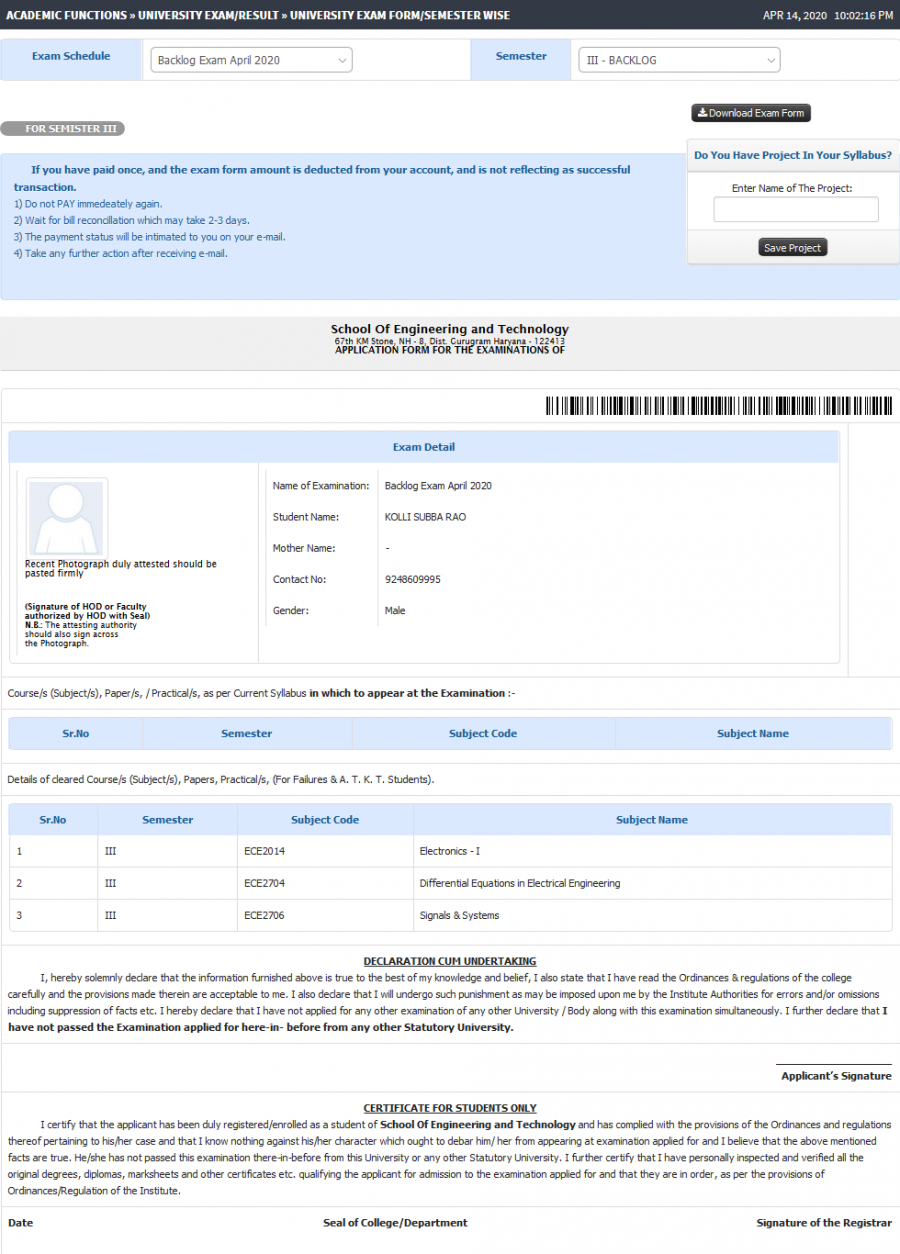Open the Semester dropdown showing III - BACKLOG
Image resolution: width=900 pixels, height=1254 pixels.
pyautogui.click(x=679, y=60)
